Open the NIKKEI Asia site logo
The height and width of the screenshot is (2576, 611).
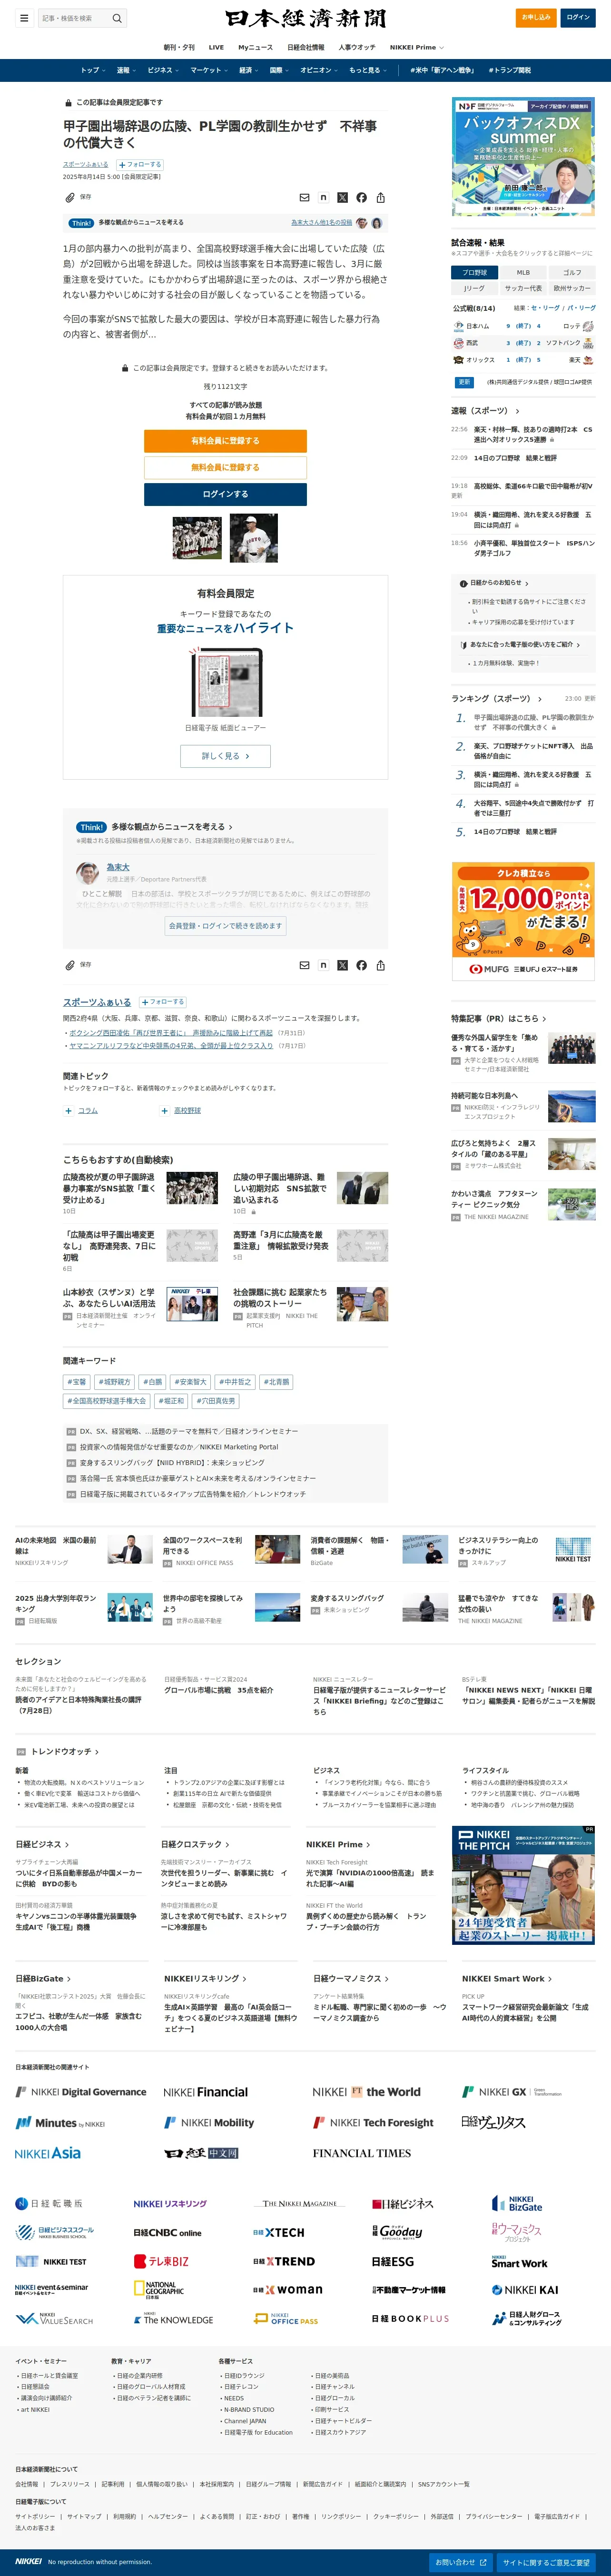click(48, 2153)
